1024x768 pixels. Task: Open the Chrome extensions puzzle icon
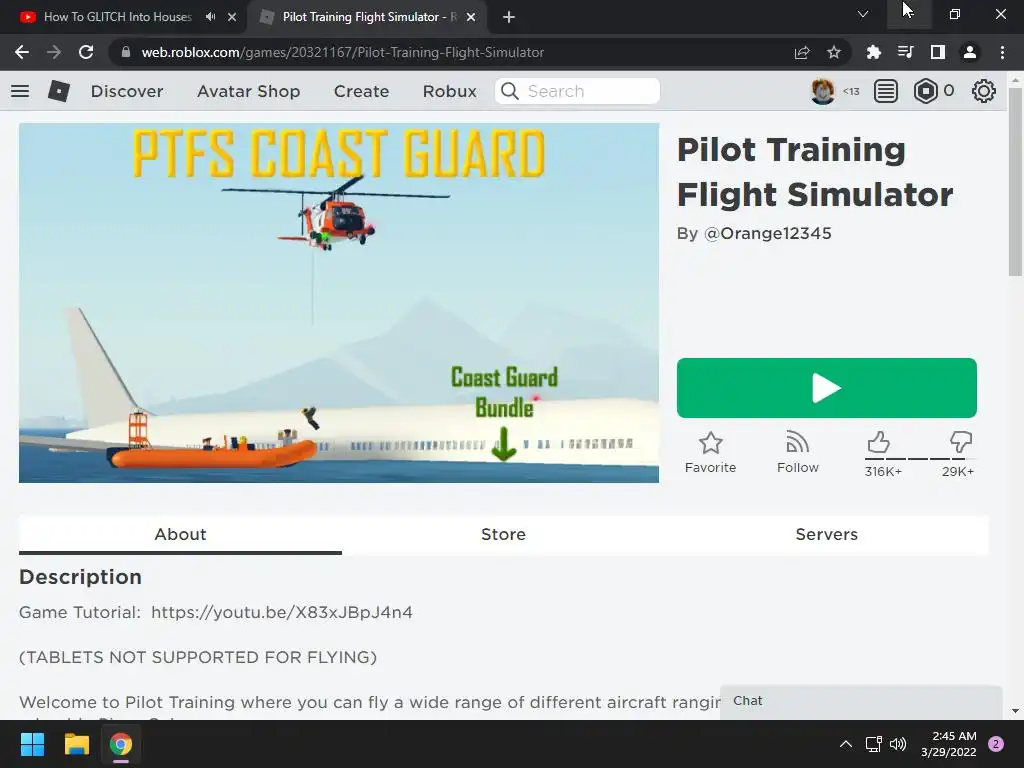point(873,52)
